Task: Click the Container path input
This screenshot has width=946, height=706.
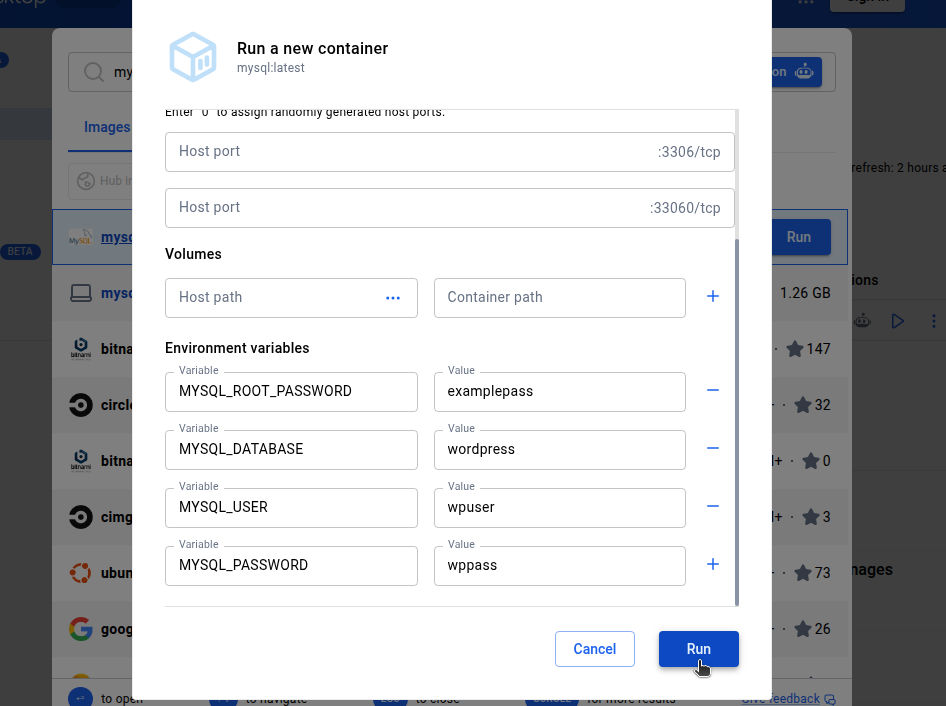Action: pyautogui.click(x=559, y=298)
